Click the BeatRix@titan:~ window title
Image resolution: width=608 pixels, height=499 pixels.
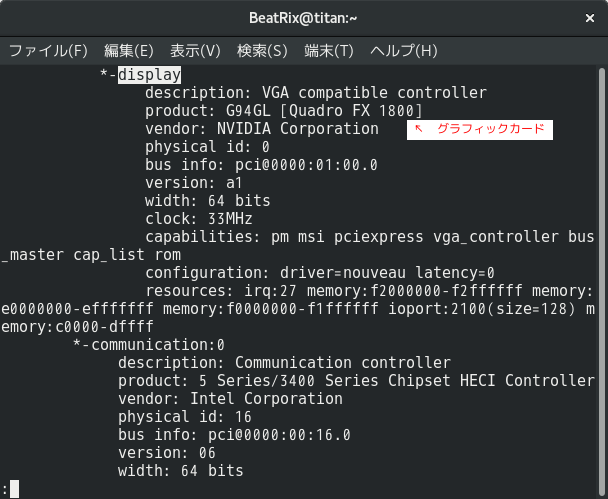click(x=303, y=18)
